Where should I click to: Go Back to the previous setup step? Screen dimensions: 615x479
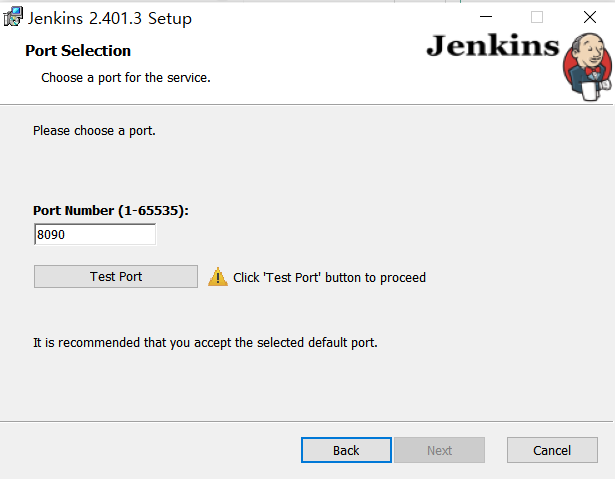point(346,450)
